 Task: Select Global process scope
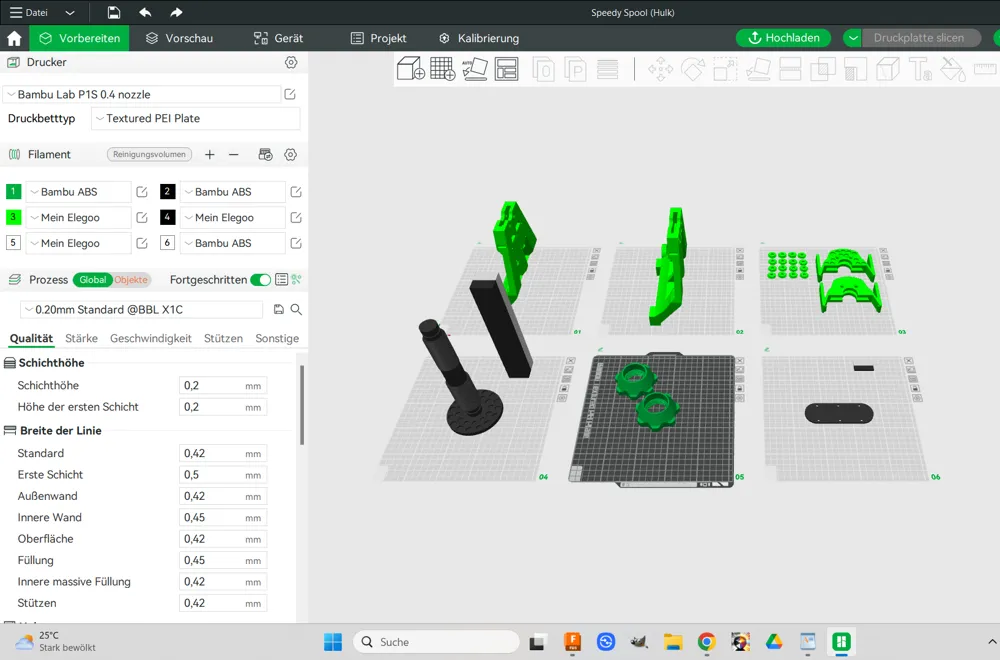92,280
